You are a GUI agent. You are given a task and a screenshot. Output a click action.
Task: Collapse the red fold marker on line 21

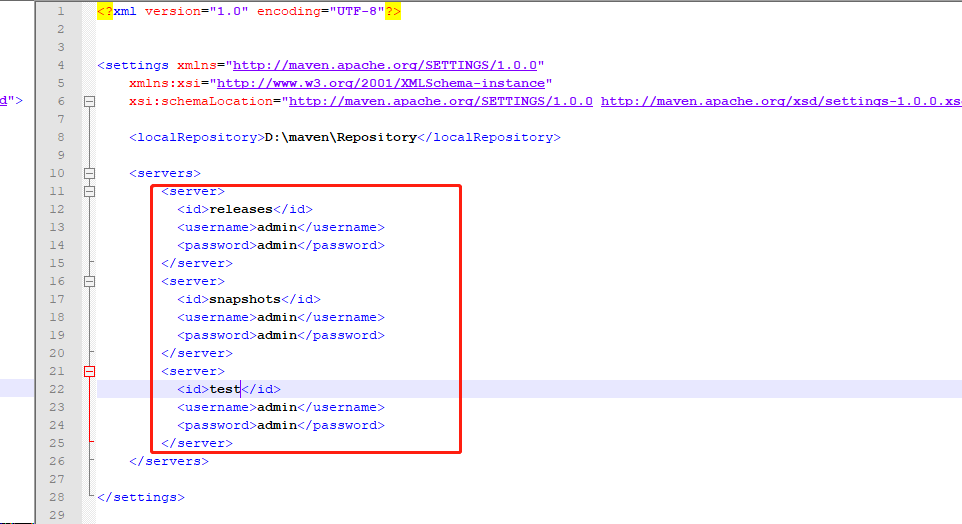[x=90, y=371]
